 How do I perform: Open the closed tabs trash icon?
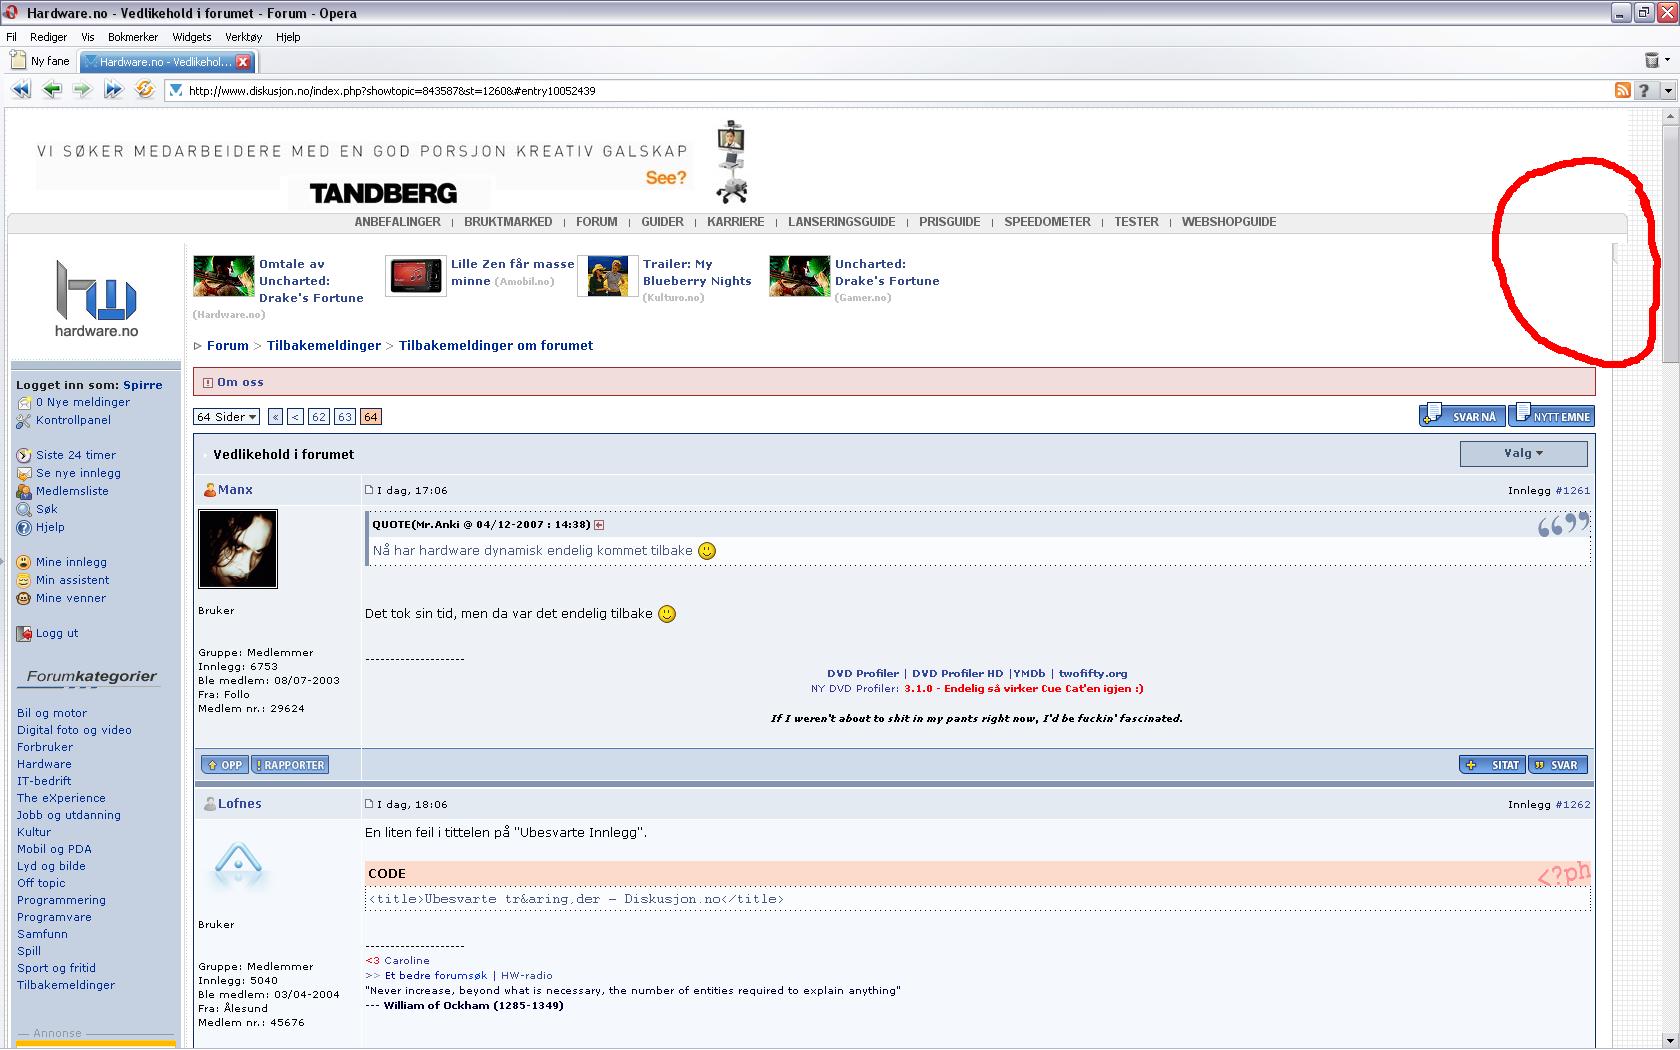pos(1652,61)
